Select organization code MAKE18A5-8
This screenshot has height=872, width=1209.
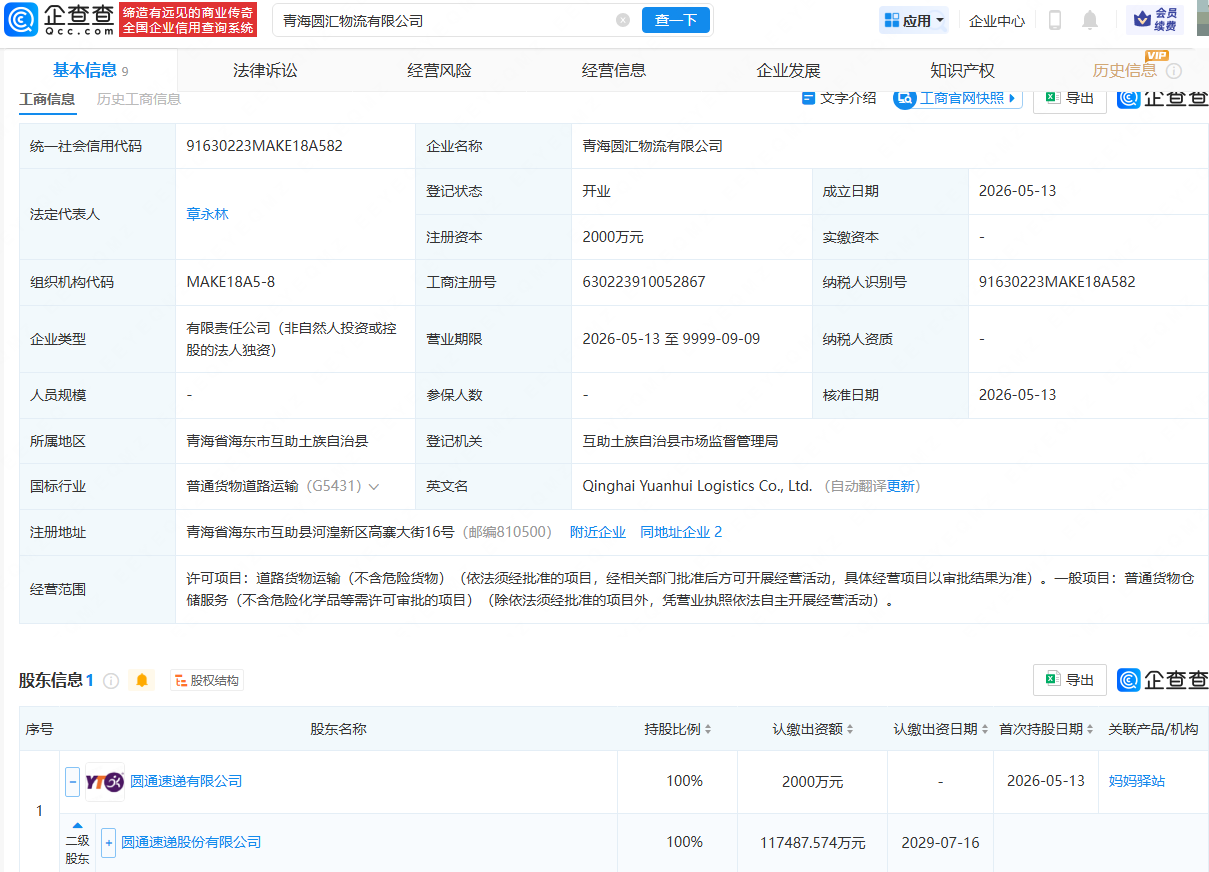click(x=231, y=282)
